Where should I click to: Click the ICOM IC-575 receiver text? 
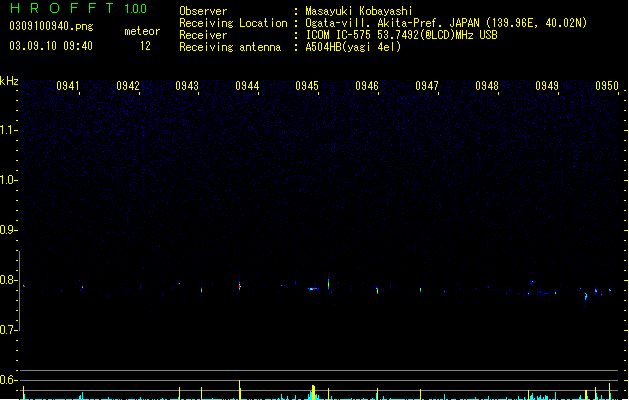point(401,35)
